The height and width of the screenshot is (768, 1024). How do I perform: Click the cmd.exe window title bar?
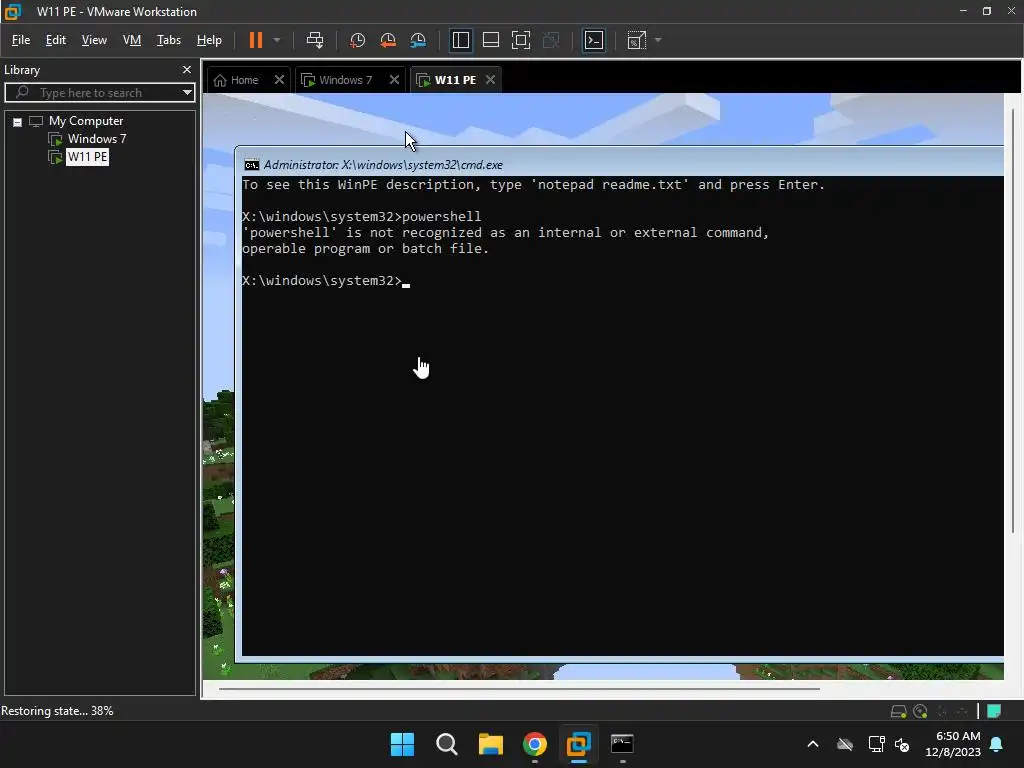click(x=620, y=165)
